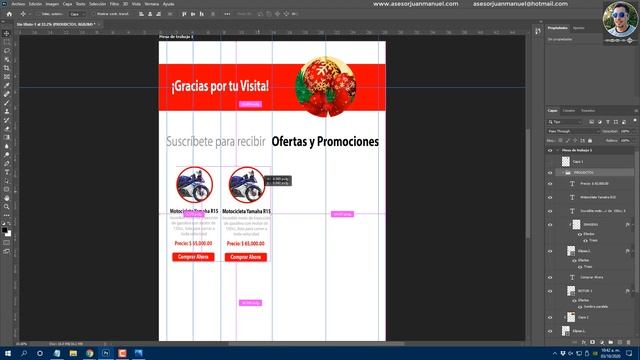Switch to the Ajustes tab
The width and height of the screenshot is (640, 360).
pyautogui.click(x=578, y=28)
